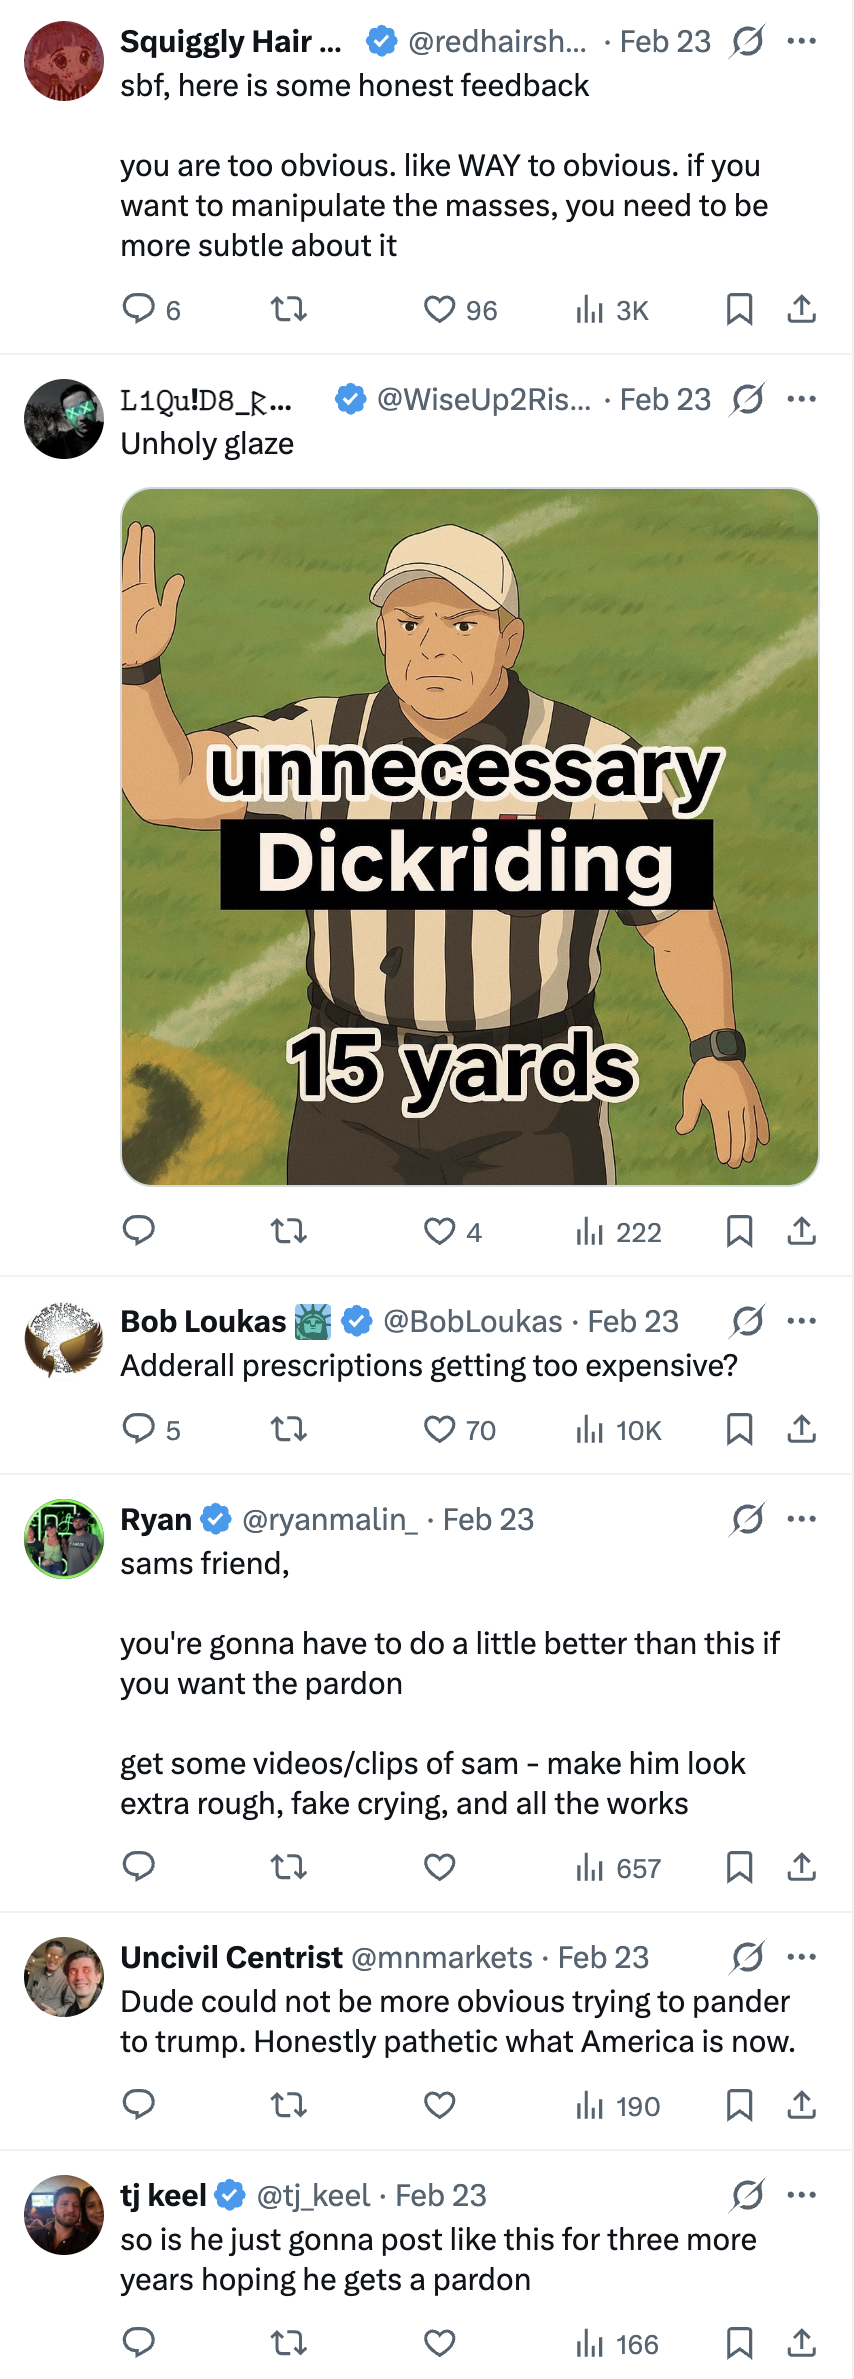Viewport: 854px width, 2379px height.
Task: Open more options on Bob Loukas tweet
Action: pyautogui.click(x=801, y=1321)
